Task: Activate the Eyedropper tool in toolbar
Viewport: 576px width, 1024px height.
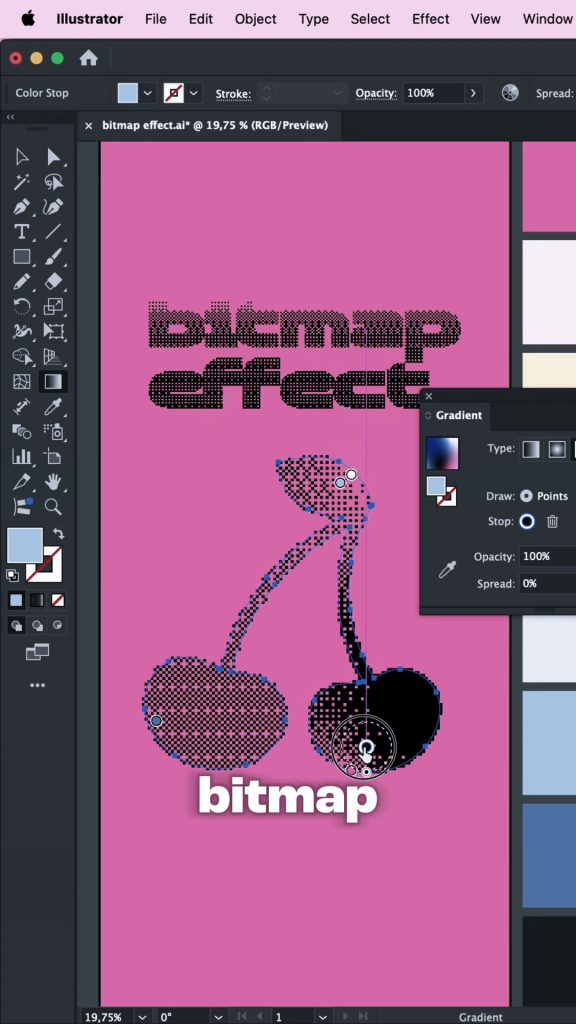Action: point(53,407)
